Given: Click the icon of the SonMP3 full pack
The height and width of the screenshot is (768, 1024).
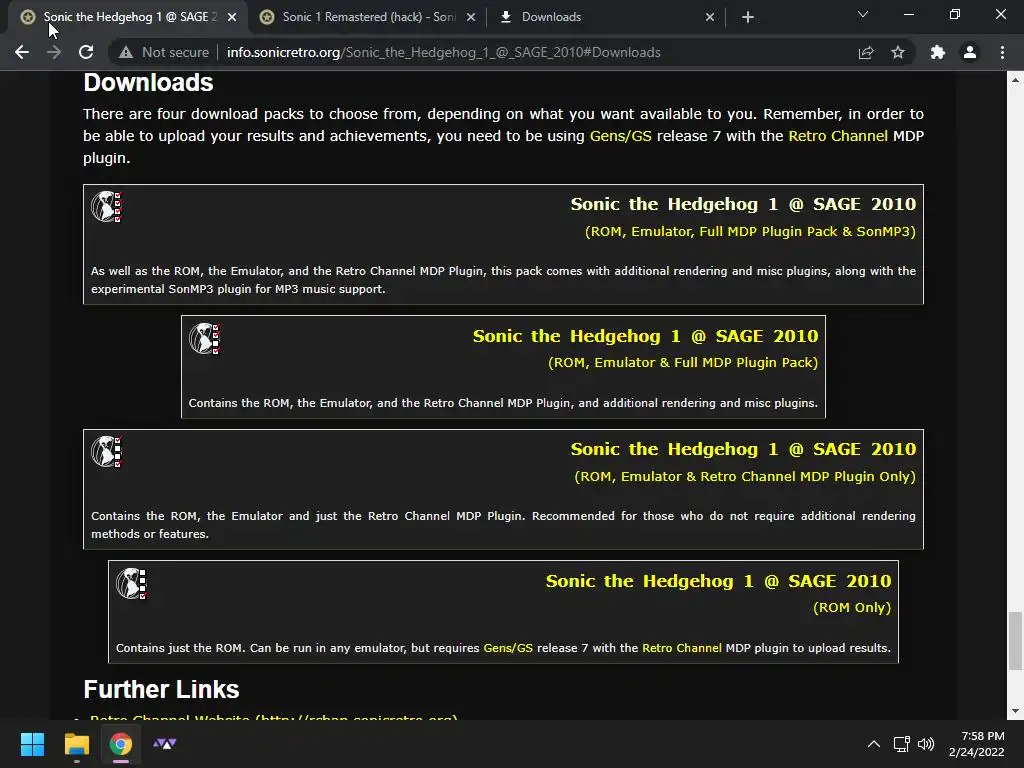Looking at the screenshot, I should pos(106,207).
